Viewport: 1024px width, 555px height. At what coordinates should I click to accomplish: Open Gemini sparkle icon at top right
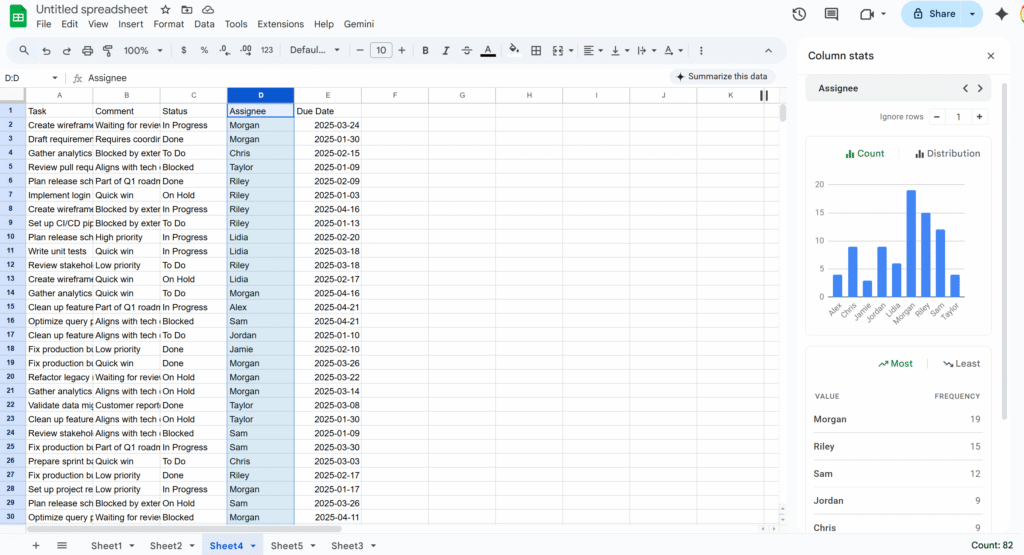(1000, 14)
